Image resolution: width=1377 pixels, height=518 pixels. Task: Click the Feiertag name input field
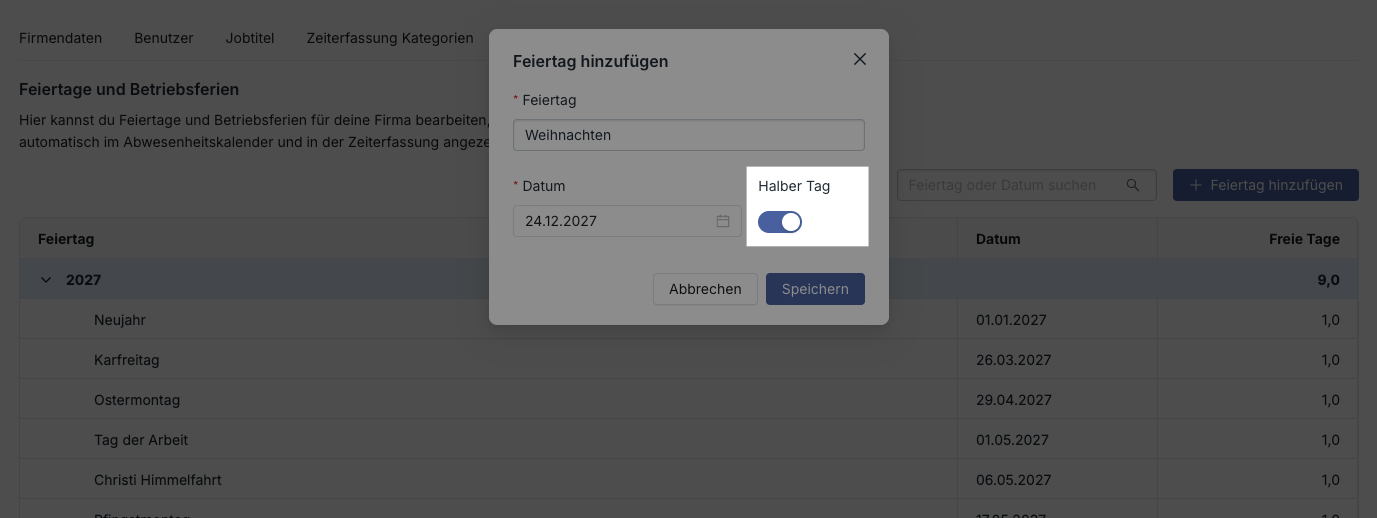[688, 135]
